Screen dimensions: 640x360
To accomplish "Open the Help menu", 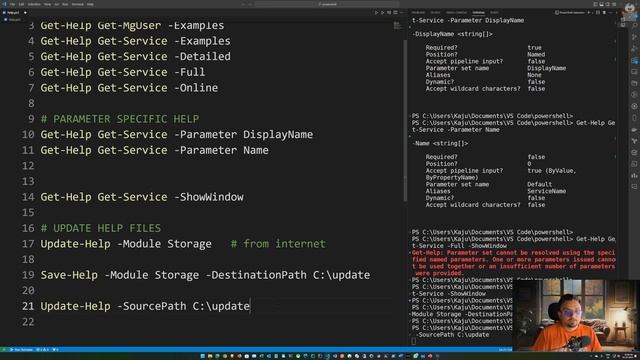I will click(x=90, y=4).
